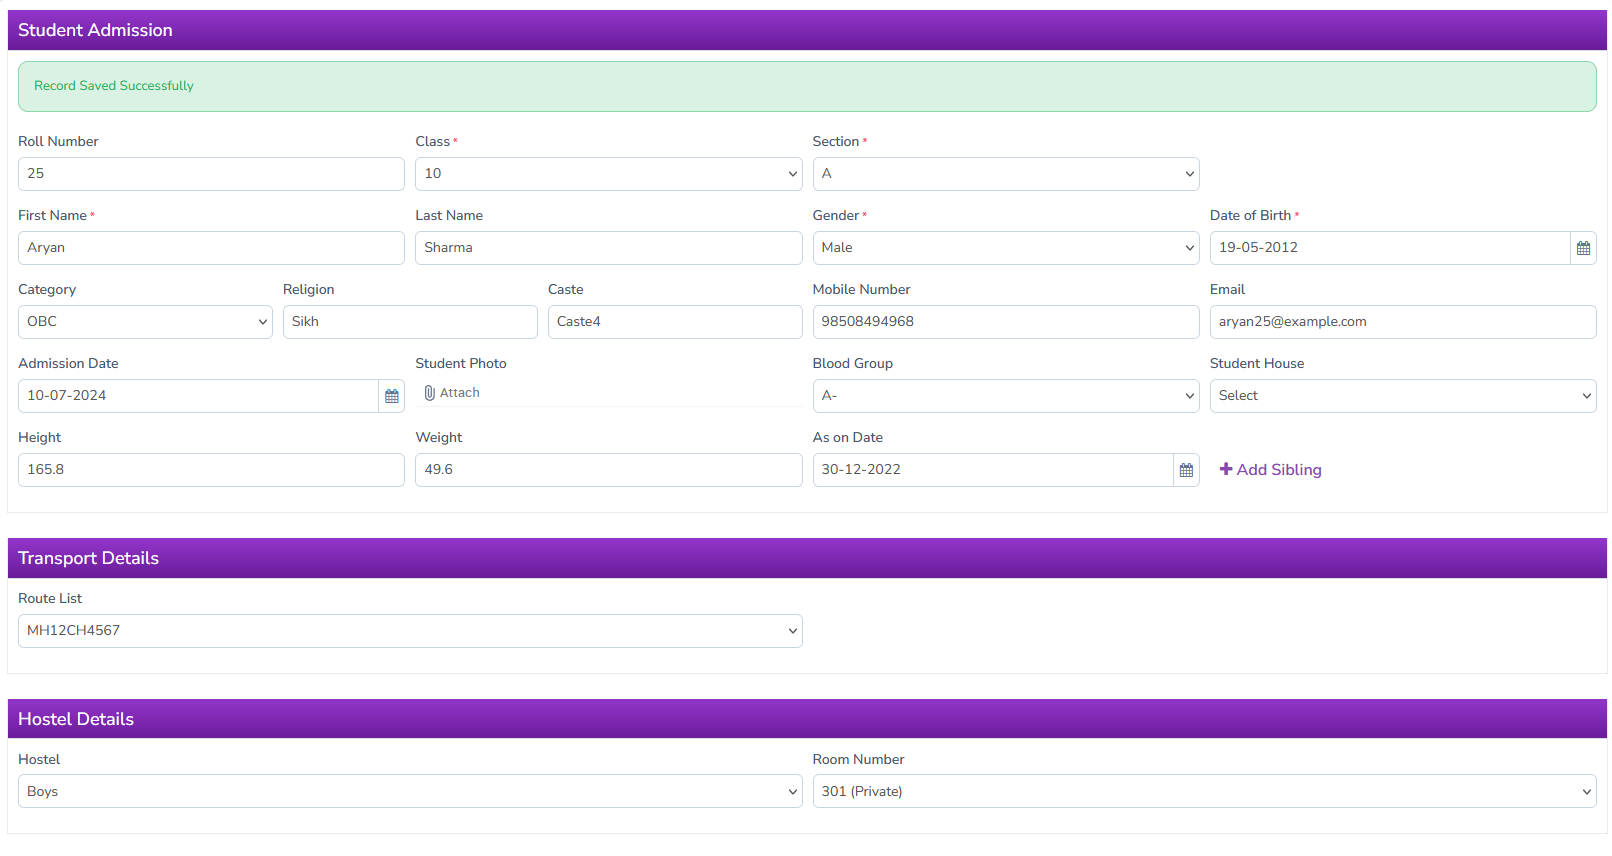This screenshot has height=856, width=1612.
Task: Click the Roll Number input field
Action: (x=211, y=174)
